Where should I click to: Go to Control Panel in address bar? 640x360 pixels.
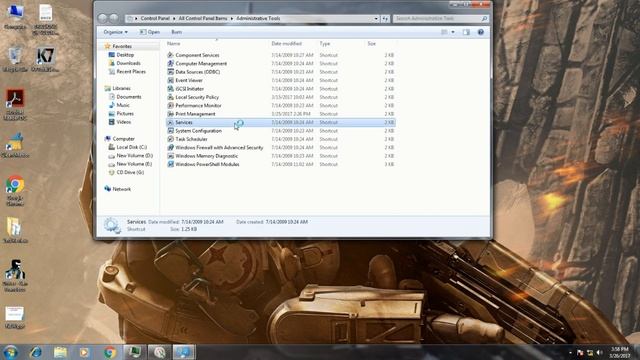coord(155,18)
